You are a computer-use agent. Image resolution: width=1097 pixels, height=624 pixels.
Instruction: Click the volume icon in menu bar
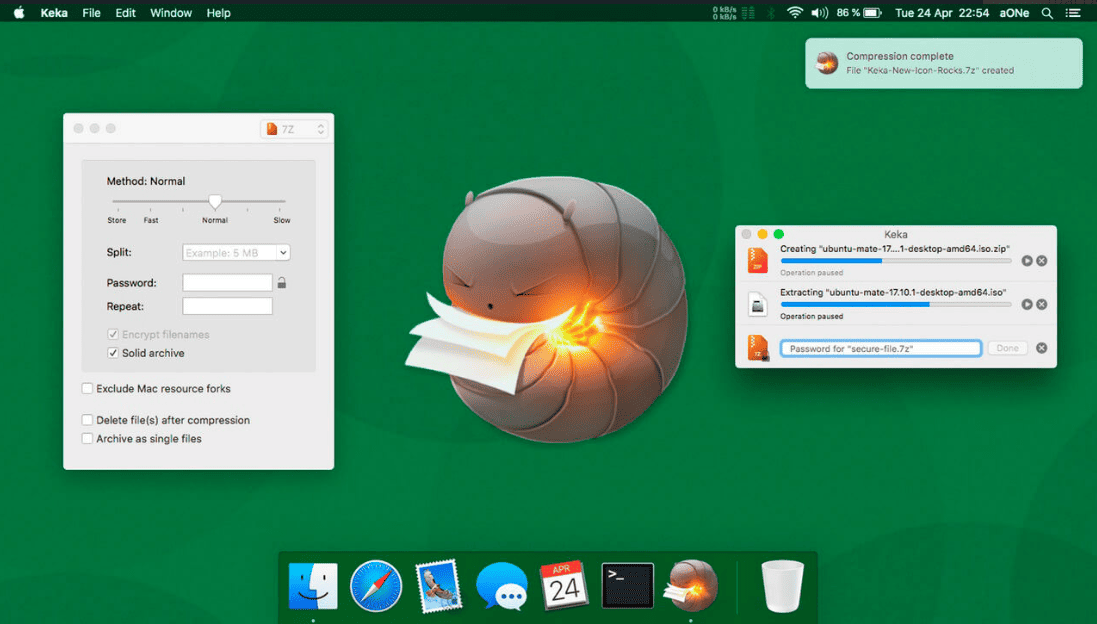[819, 13]
